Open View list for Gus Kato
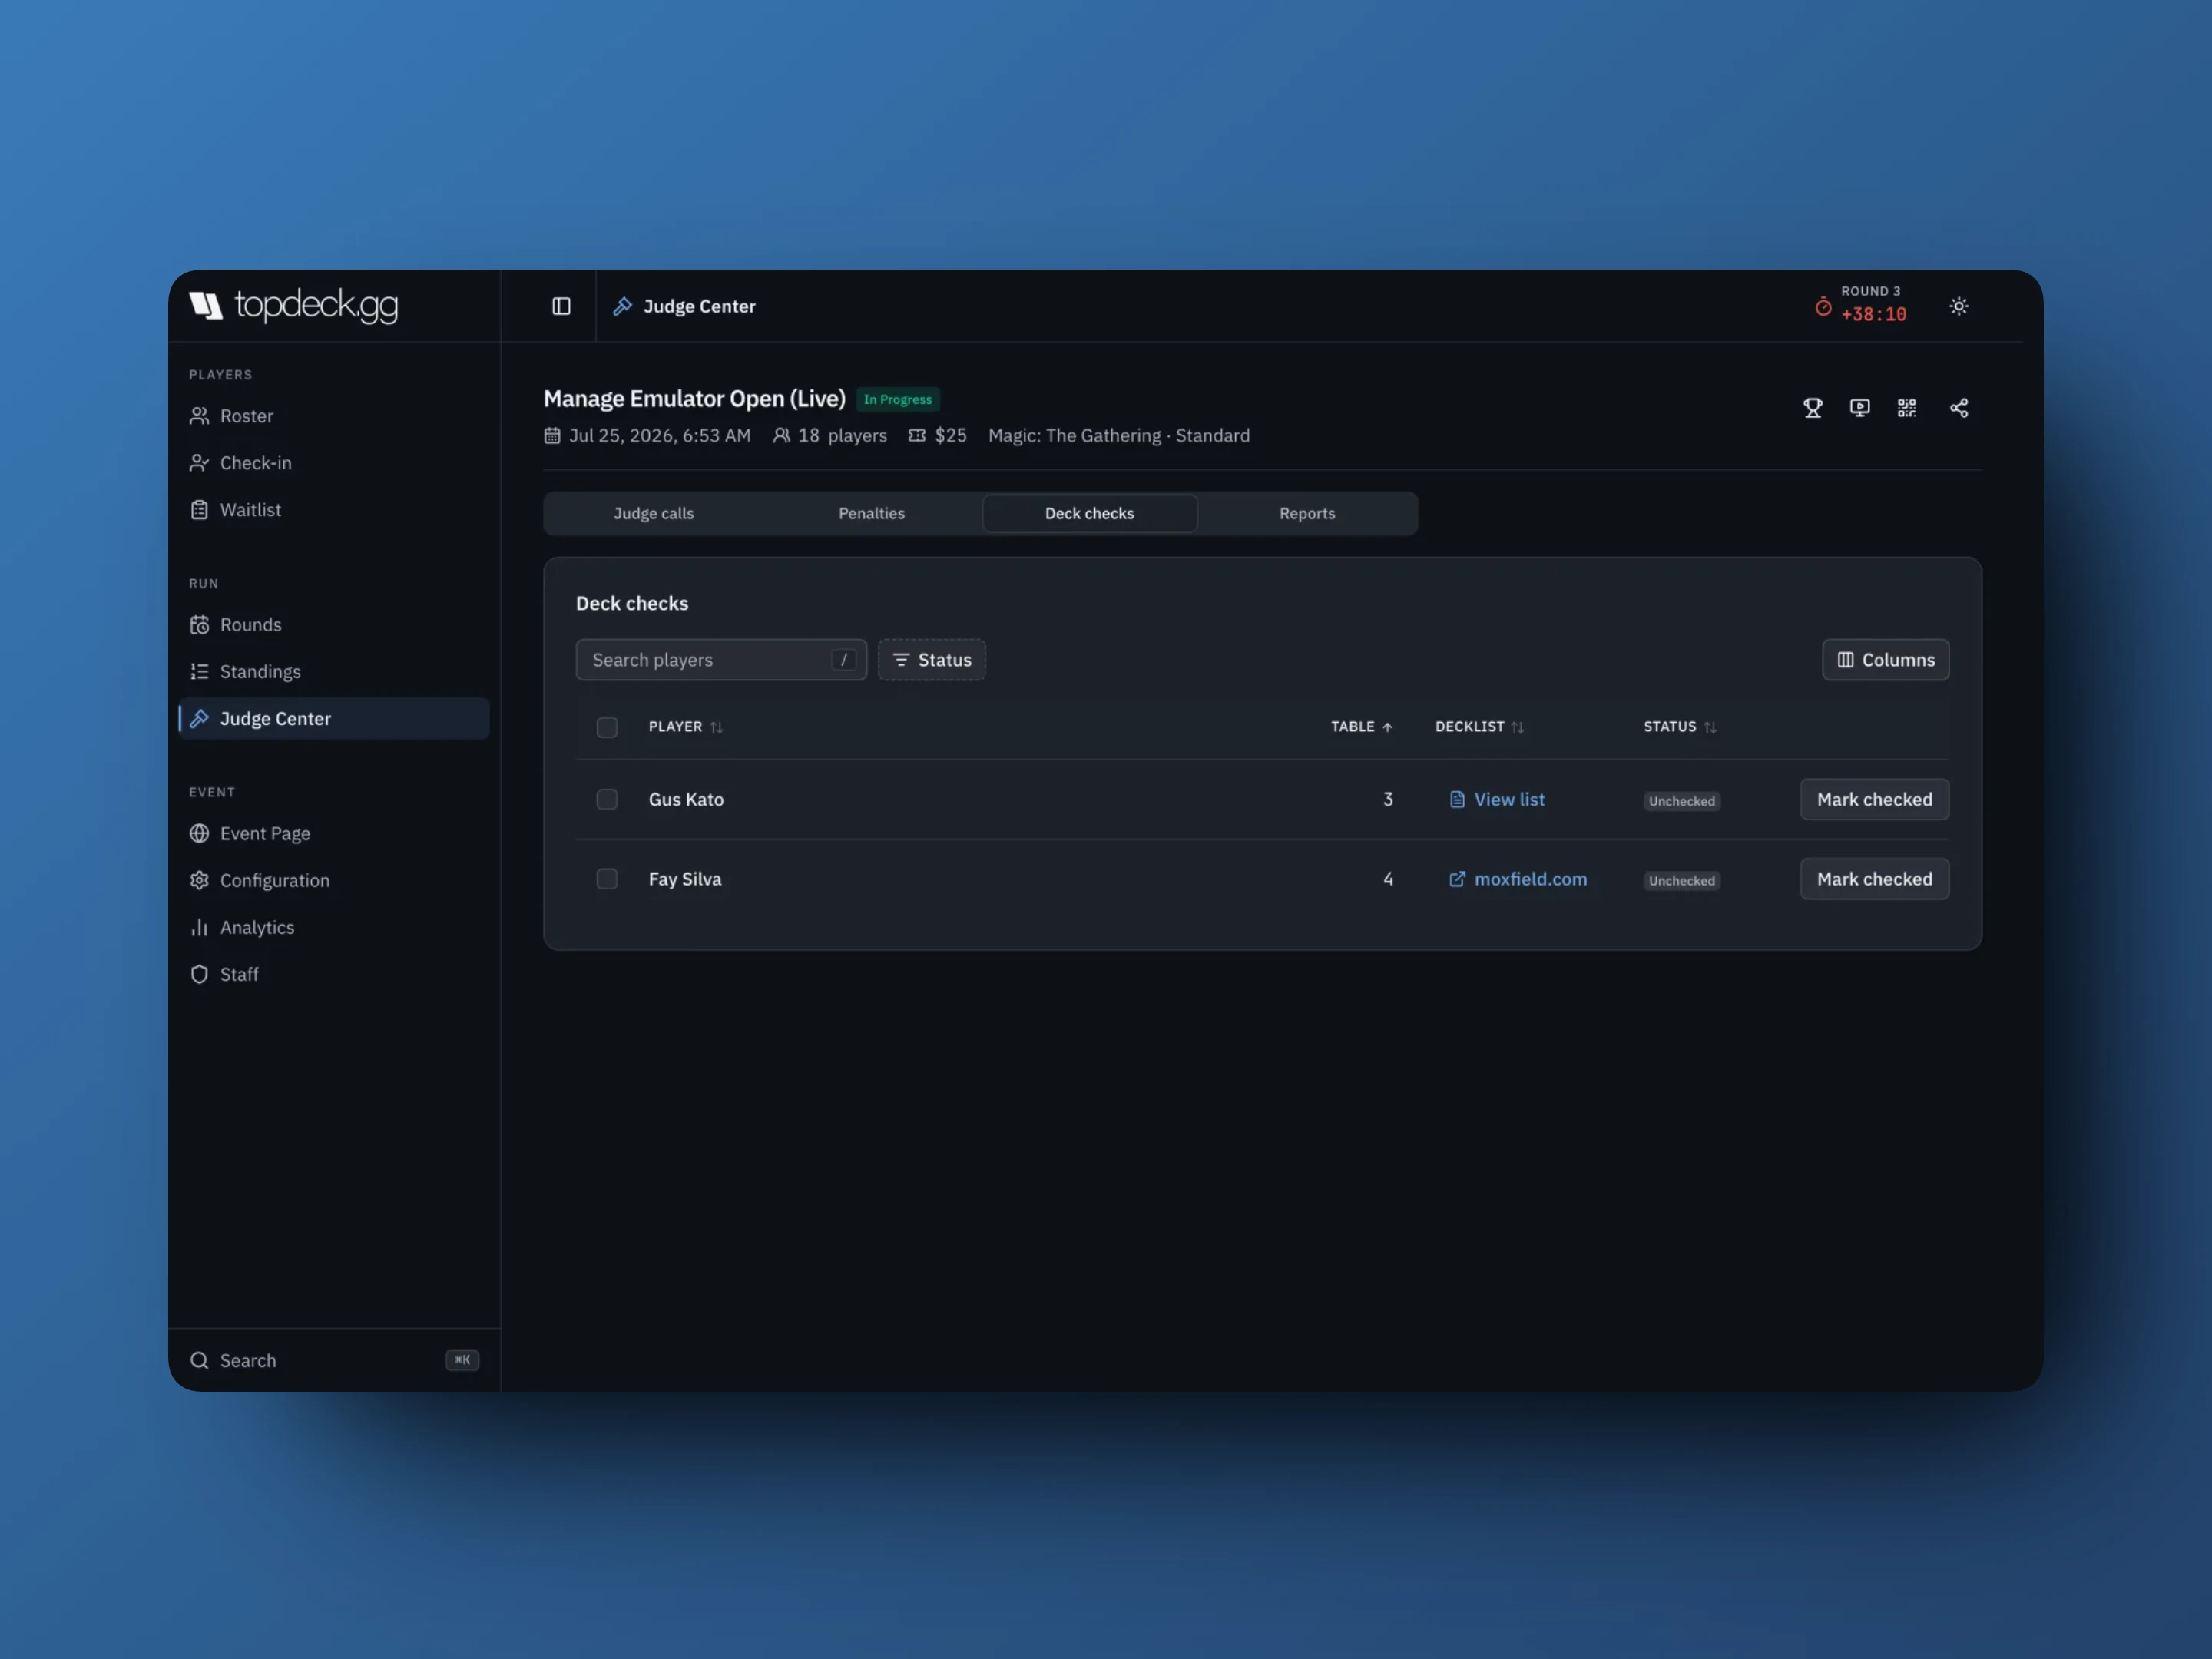Image resolution: width=2212 pixels, height=1659 pixels. point(1496,799)
